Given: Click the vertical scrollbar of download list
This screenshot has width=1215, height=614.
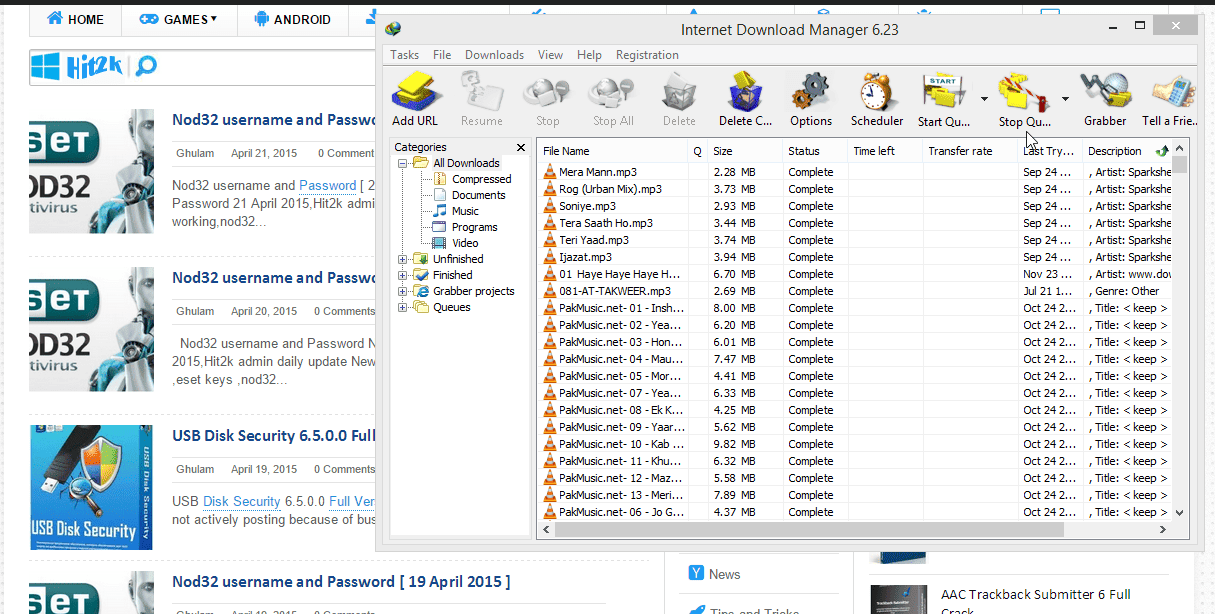Looking at the screenshot, I should click(1180, 165).
